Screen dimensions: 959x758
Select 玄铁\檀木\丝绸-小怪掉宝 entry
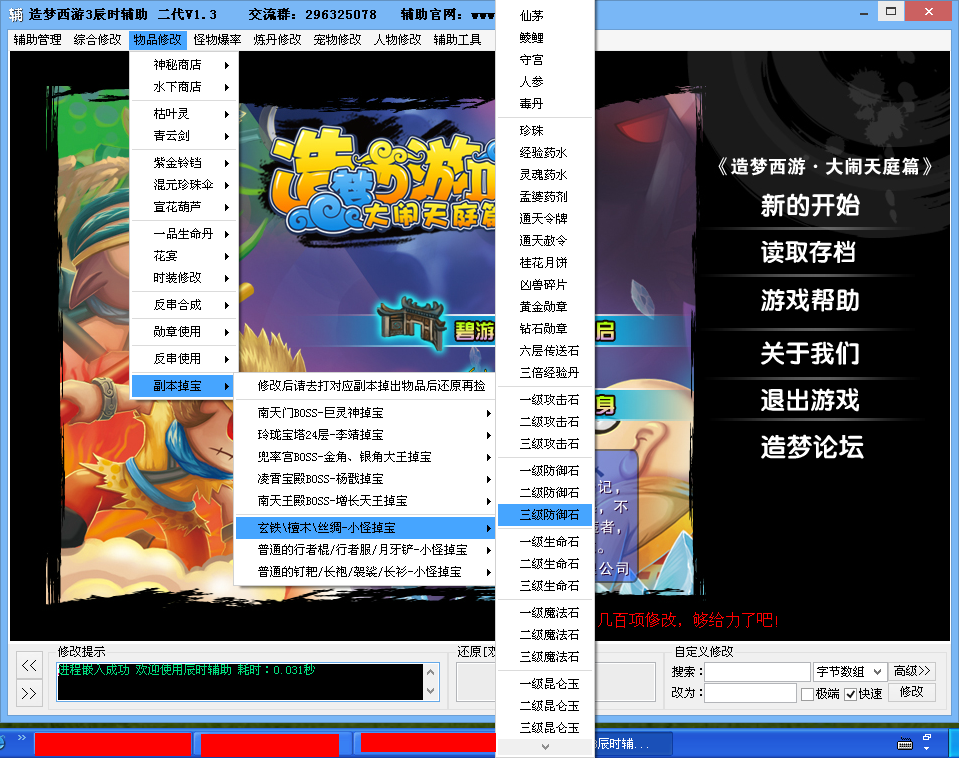coord(365,528)
